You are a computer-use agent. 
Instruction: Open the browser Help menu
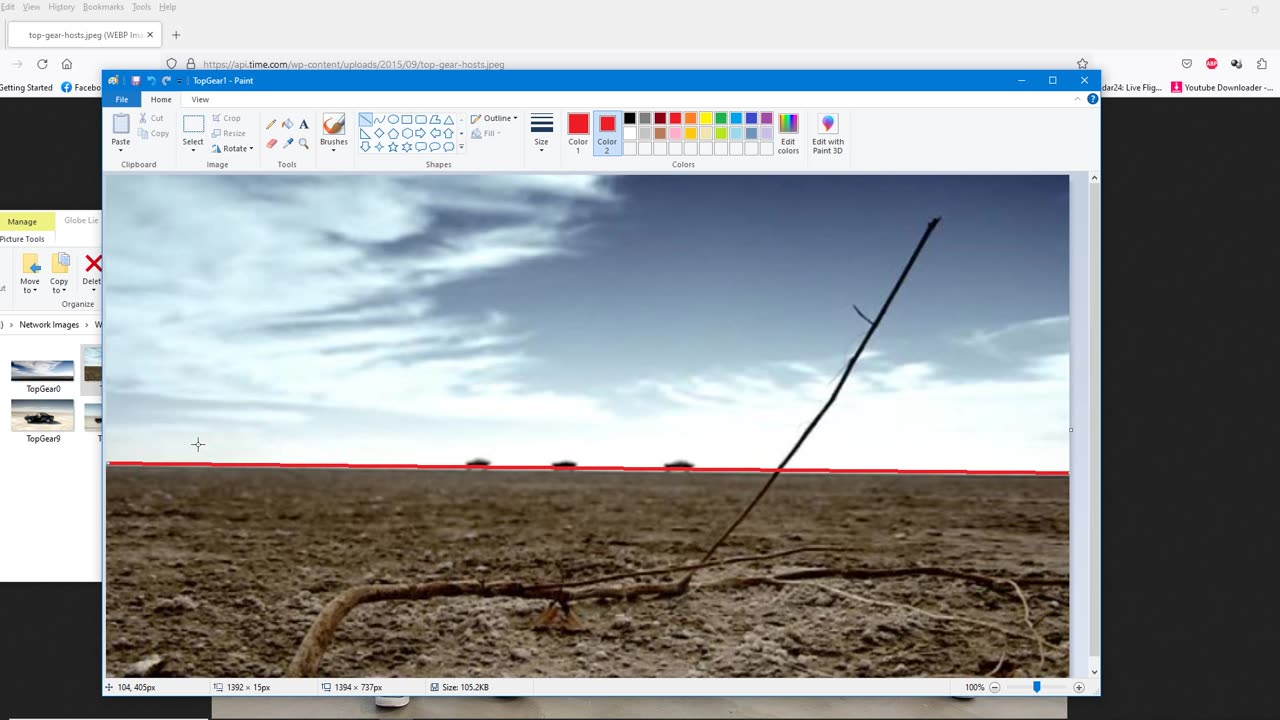point(167,7)
